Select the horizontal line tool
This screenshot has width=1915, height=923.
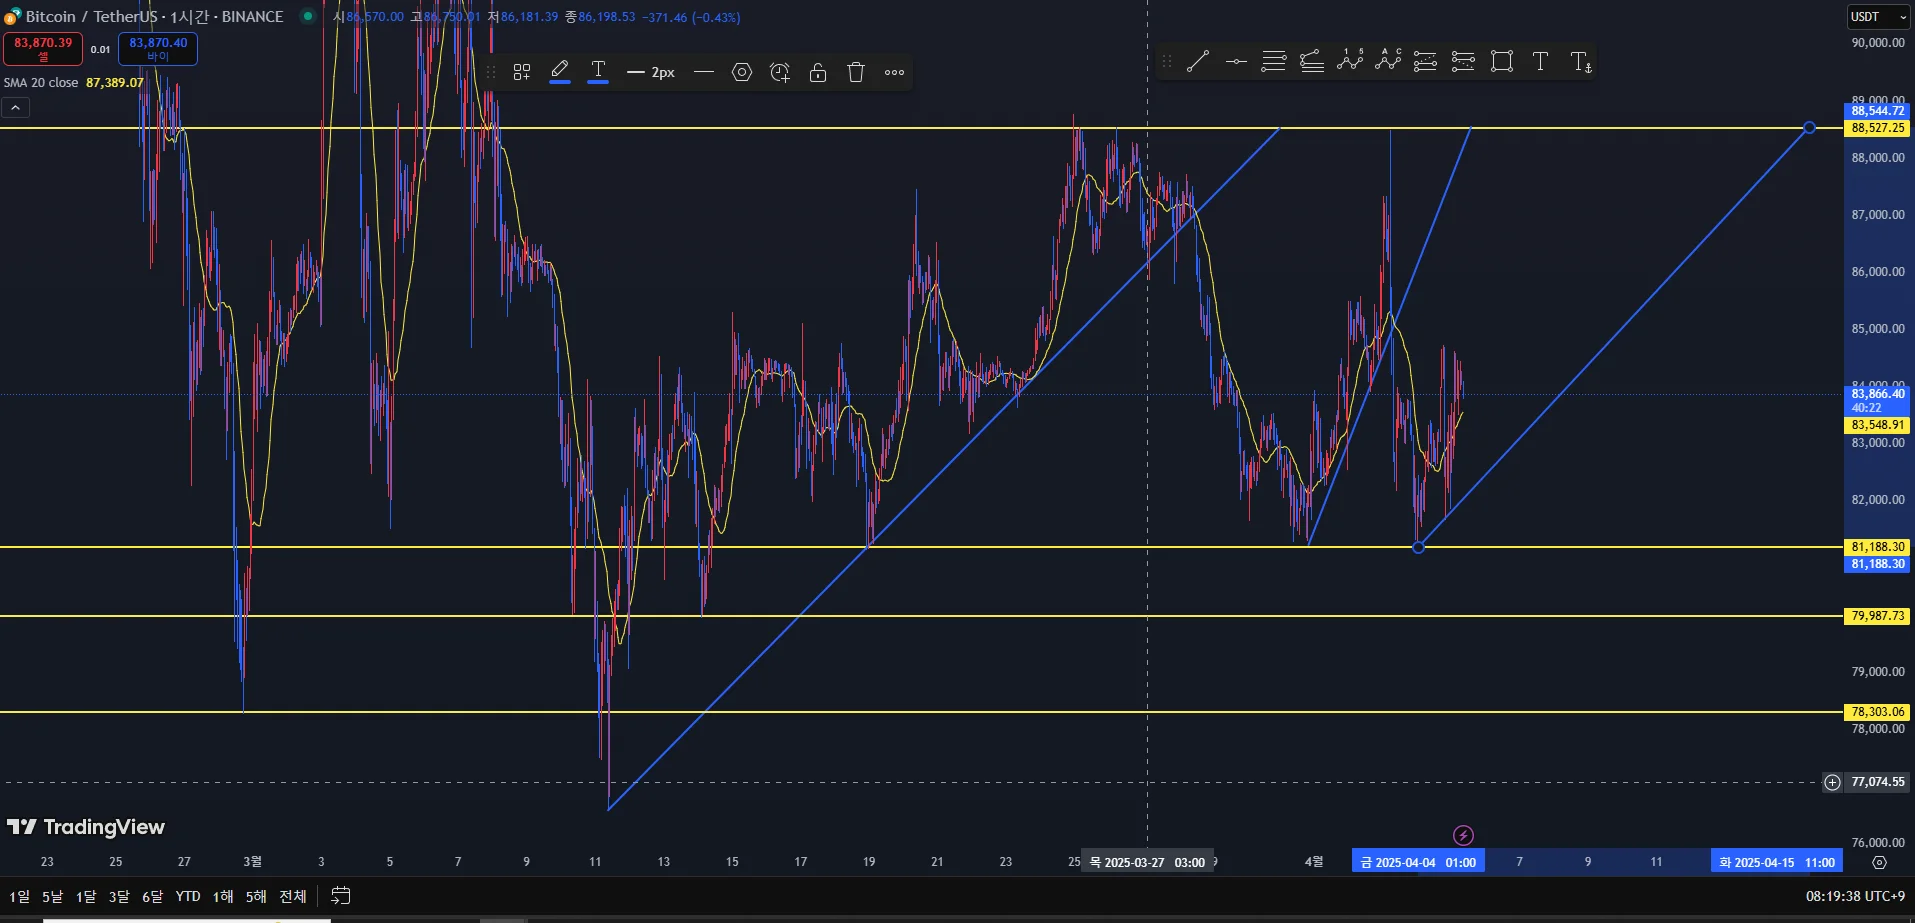pyautogui.click(x=1236, y=61)
